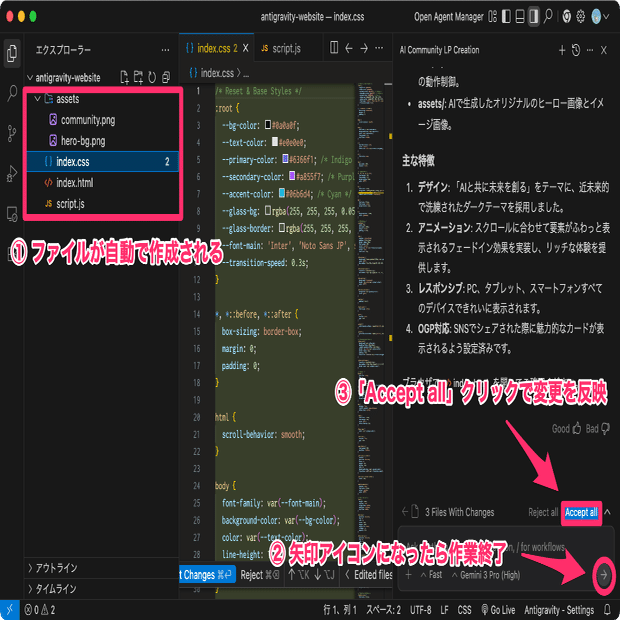Navigate forward with the right arrow in editor toolbar
The image size is (620, 620).
click(364, 48)
